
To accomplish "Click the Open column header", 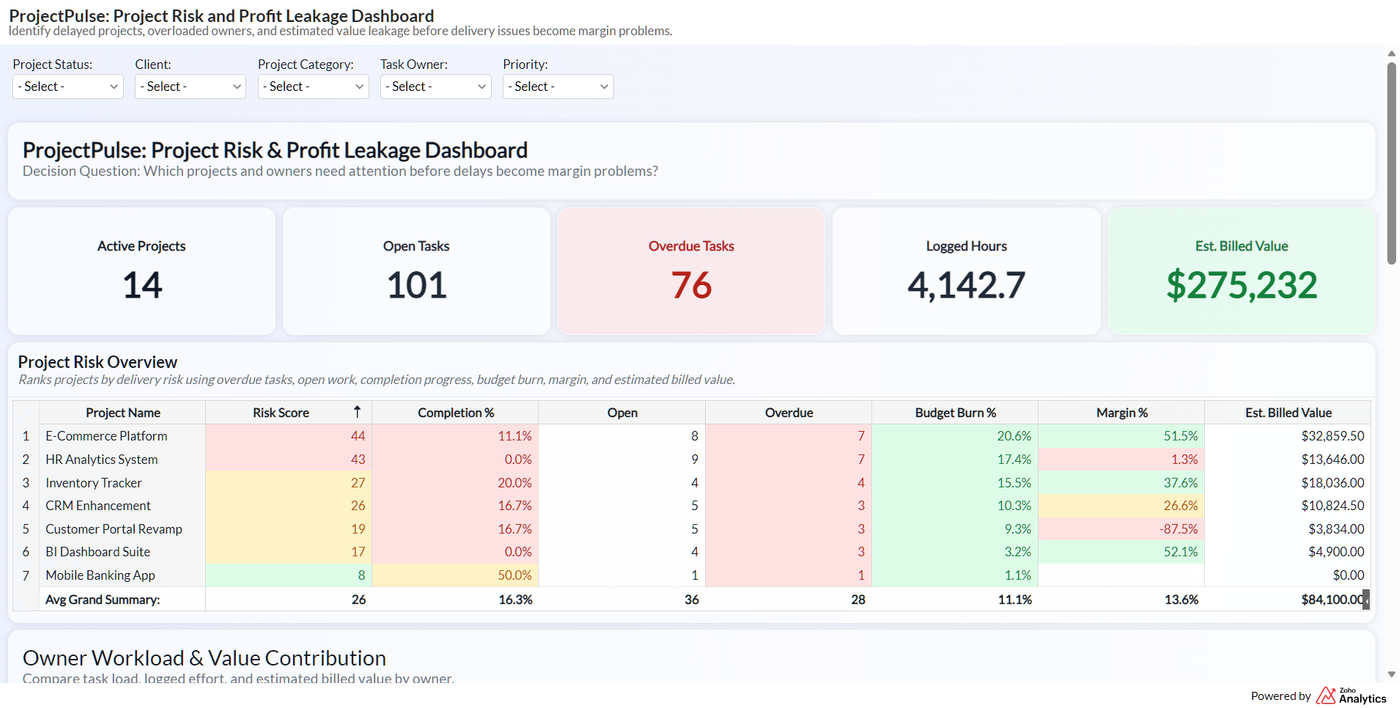I will [x=622, y=412].
